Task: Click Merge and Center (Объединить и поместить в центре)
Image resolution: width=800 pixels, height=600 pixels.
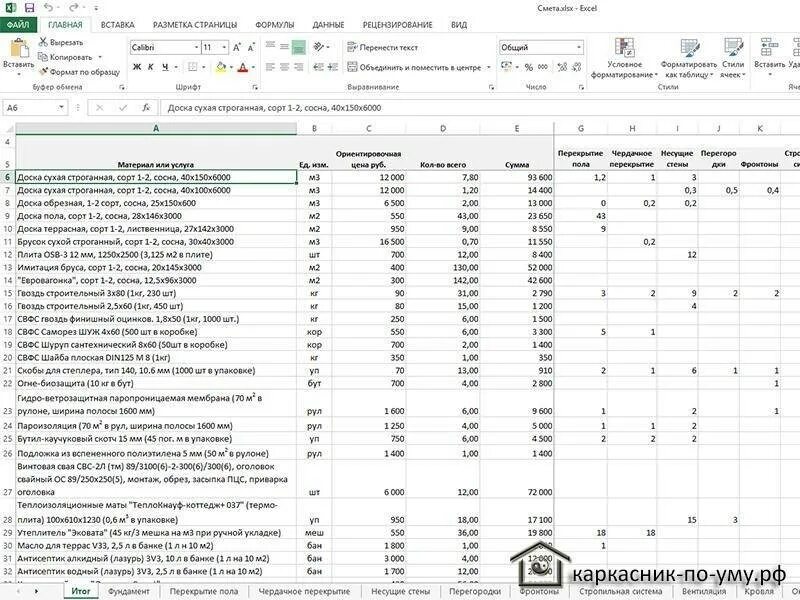Action: 414,67
